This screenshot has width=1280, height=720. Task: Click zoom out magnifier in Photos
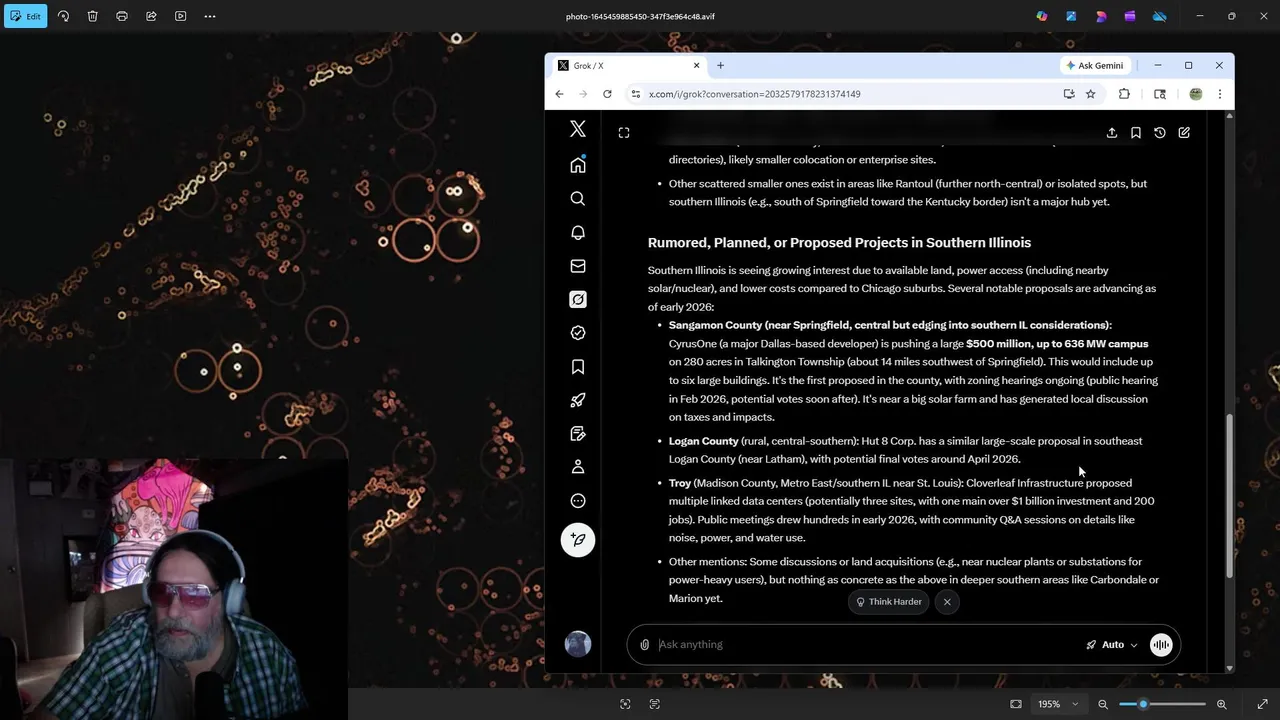coord(1103,704)
